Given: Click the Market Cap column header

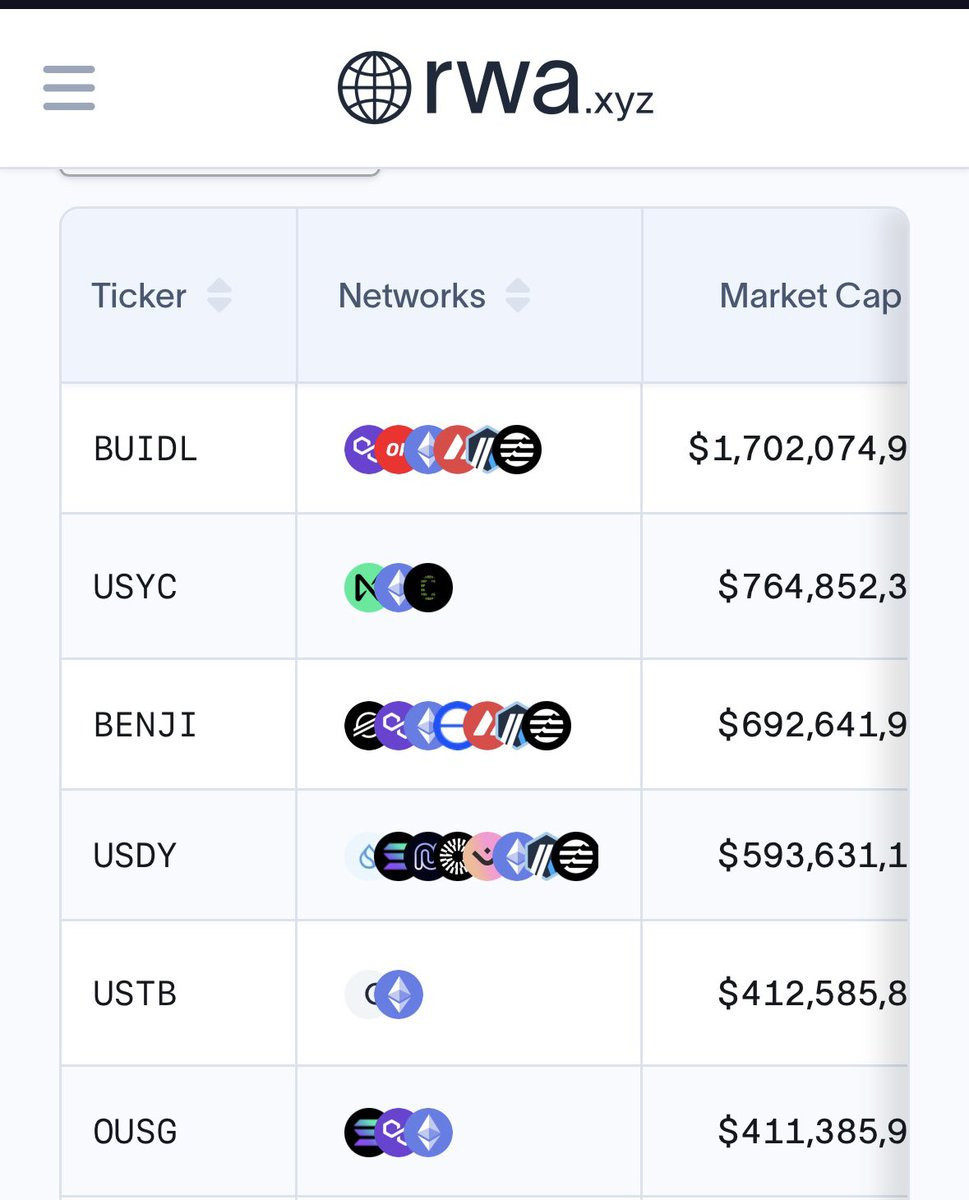Looking at the screenshot, I should [x=810, y=296].
